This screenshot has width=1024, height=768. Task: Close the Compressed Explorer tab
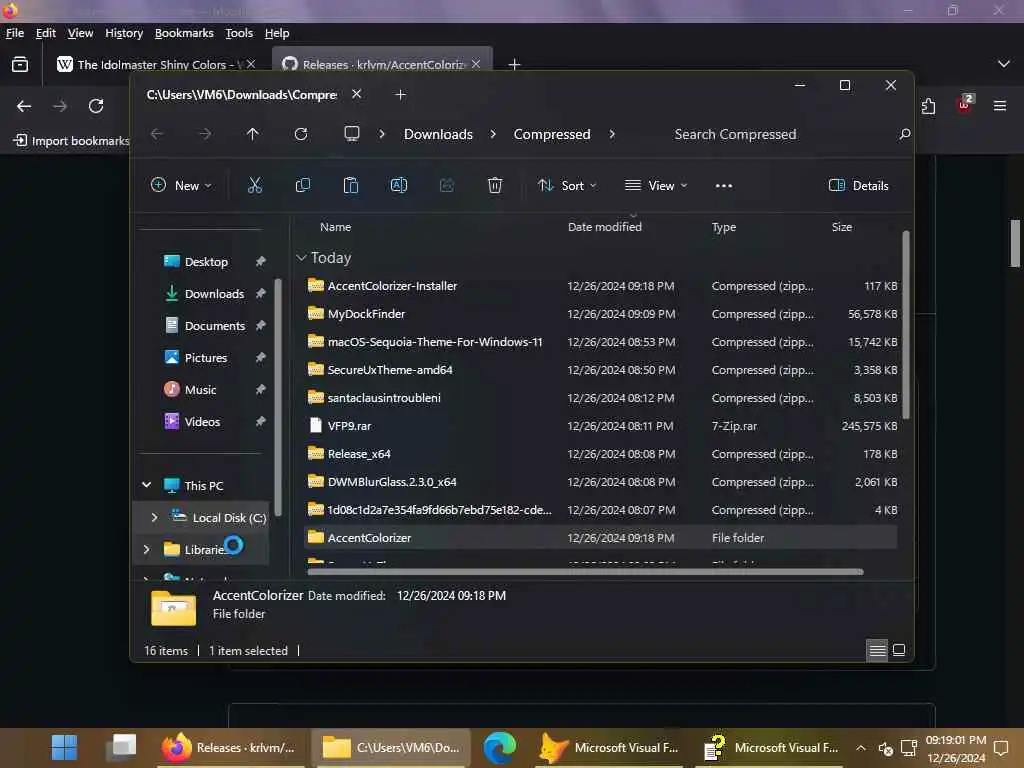point(357,94)
